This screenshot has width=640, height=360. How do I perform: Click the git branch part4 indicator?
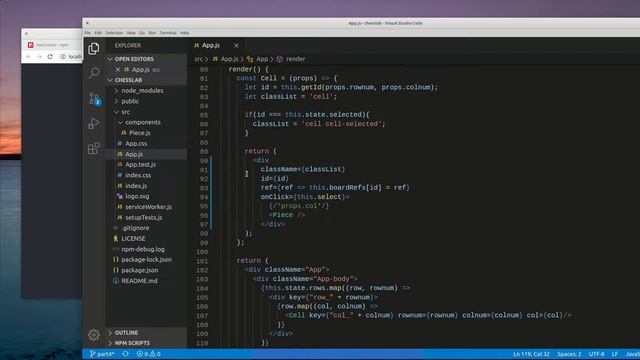tap(102, 354)
